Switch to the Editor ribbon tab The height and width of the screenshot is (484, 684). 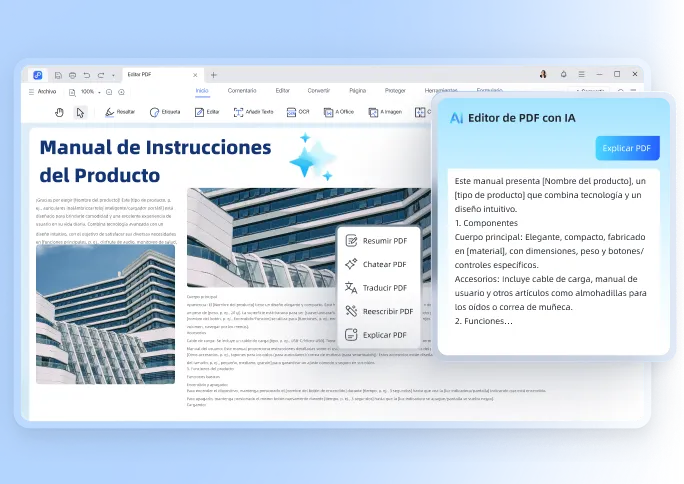pyautogui.click(x=283, y=90)
